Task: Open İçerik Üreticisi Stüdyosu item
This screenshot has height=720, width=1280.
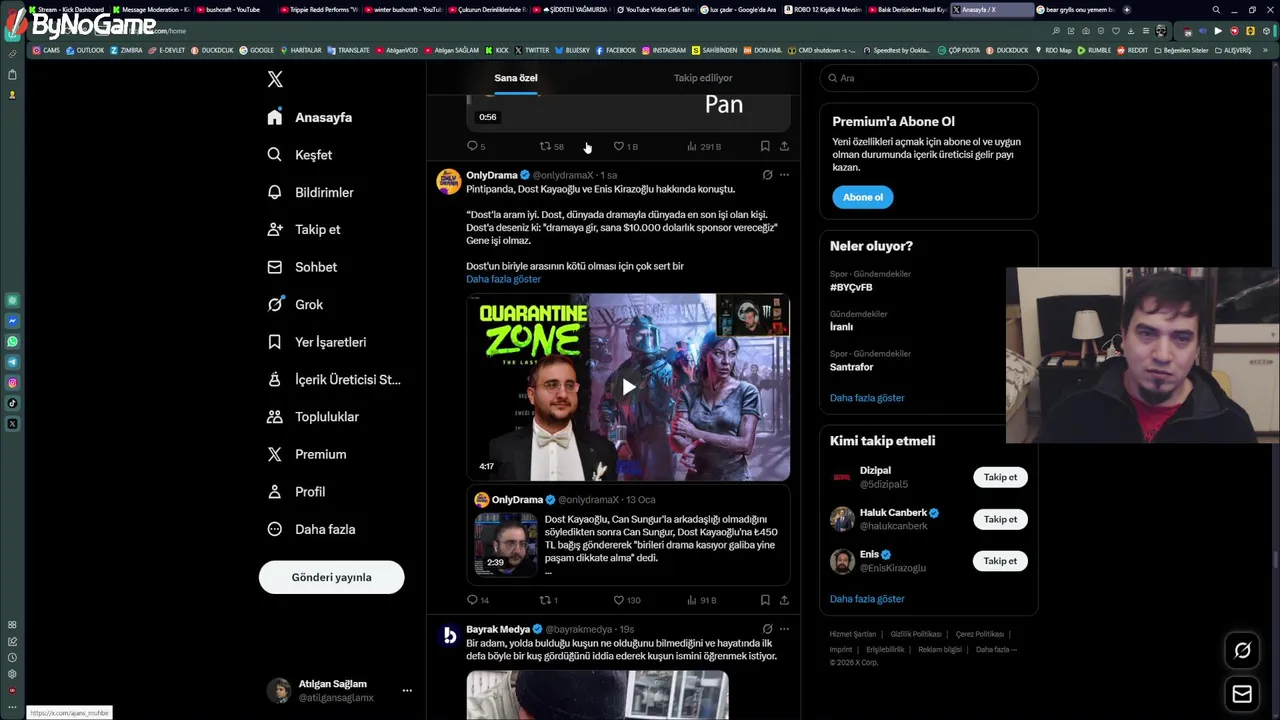Action: (334, 379)
